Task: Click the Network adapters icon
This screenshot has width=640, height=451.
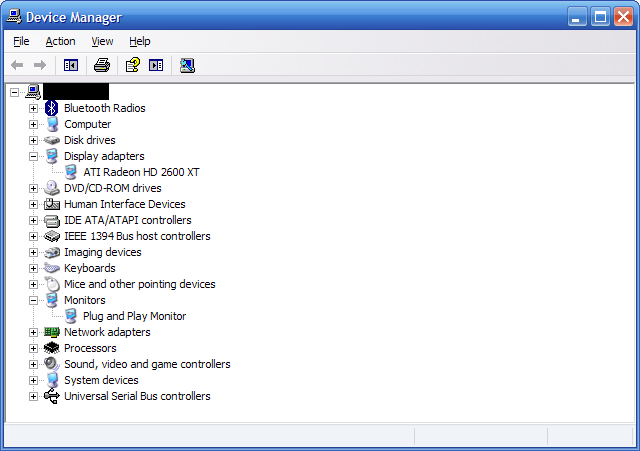Action: 52,332
